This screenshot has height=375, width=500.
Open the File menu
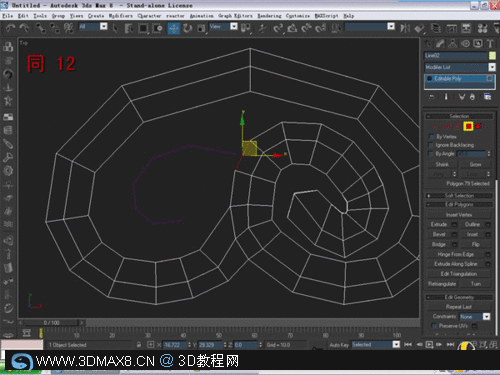[8, 16]
